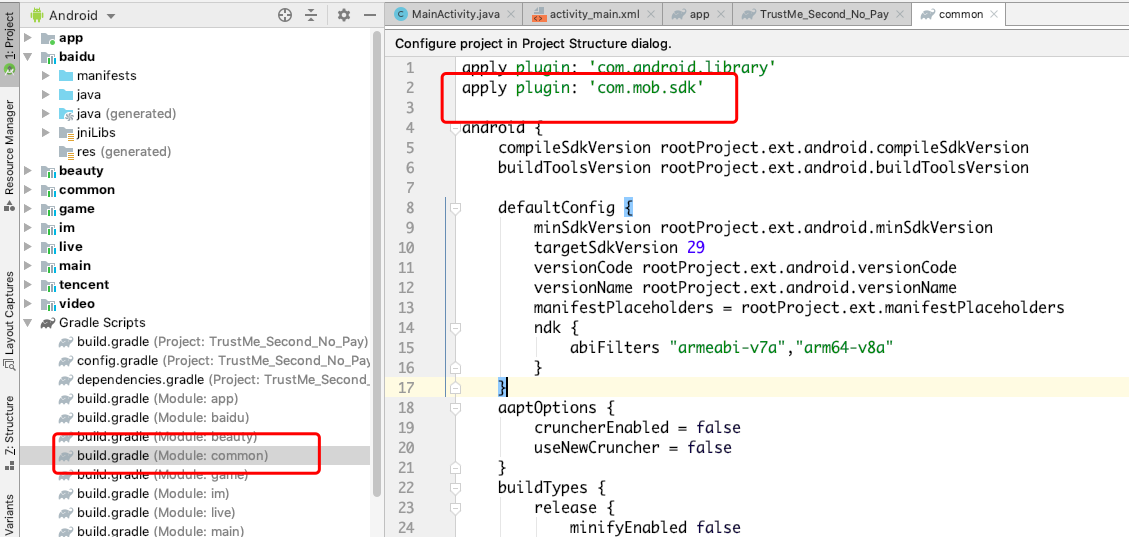Select the res (generated) folder
Viewport: 1129px width, 537px height.
point(124,152)
